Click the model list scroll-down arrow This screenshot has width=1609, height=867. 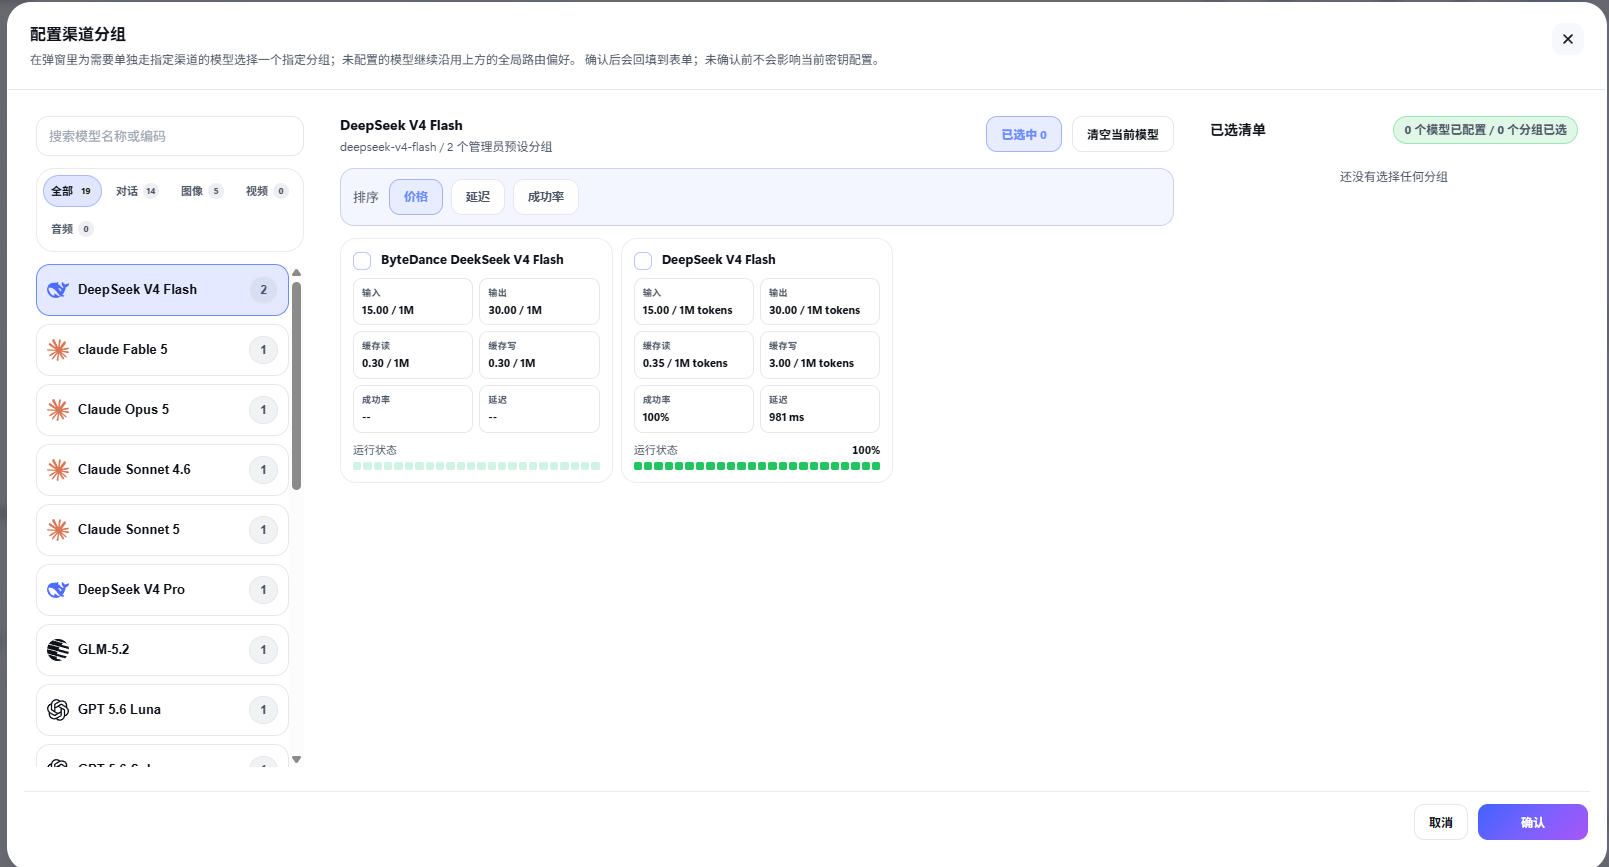click(x=296, y=760)
